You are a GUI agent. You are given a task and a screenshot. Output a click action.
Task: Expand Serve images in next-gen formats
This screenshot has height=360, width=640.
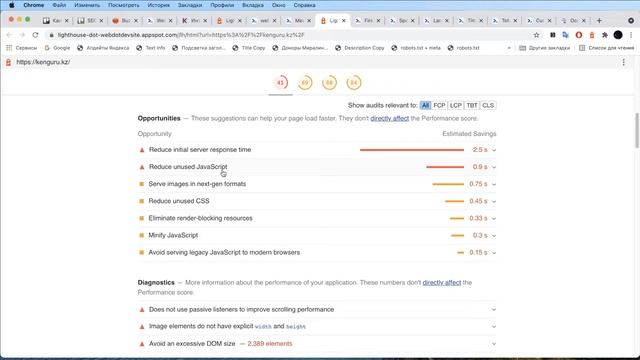[x=317, y=184]
